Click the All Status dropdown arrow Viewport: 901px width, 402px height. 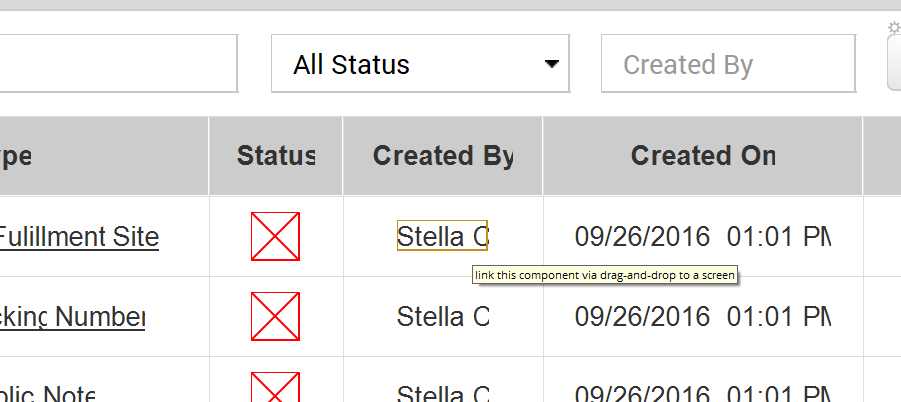pyautogui.click(x=551, y=65)
